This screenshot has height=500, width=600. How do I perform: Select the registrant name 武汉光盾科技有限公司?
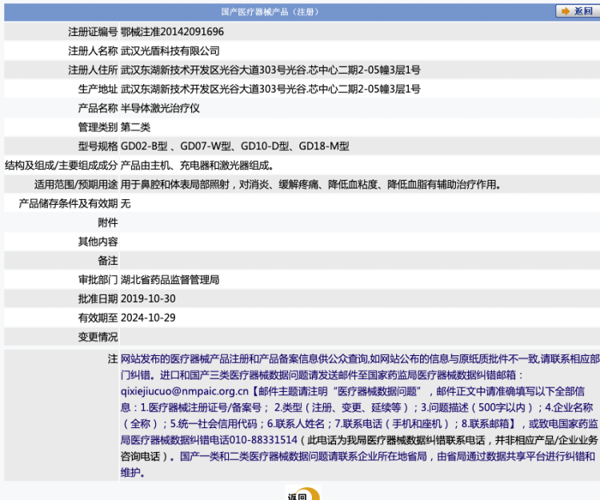[170, 50]
